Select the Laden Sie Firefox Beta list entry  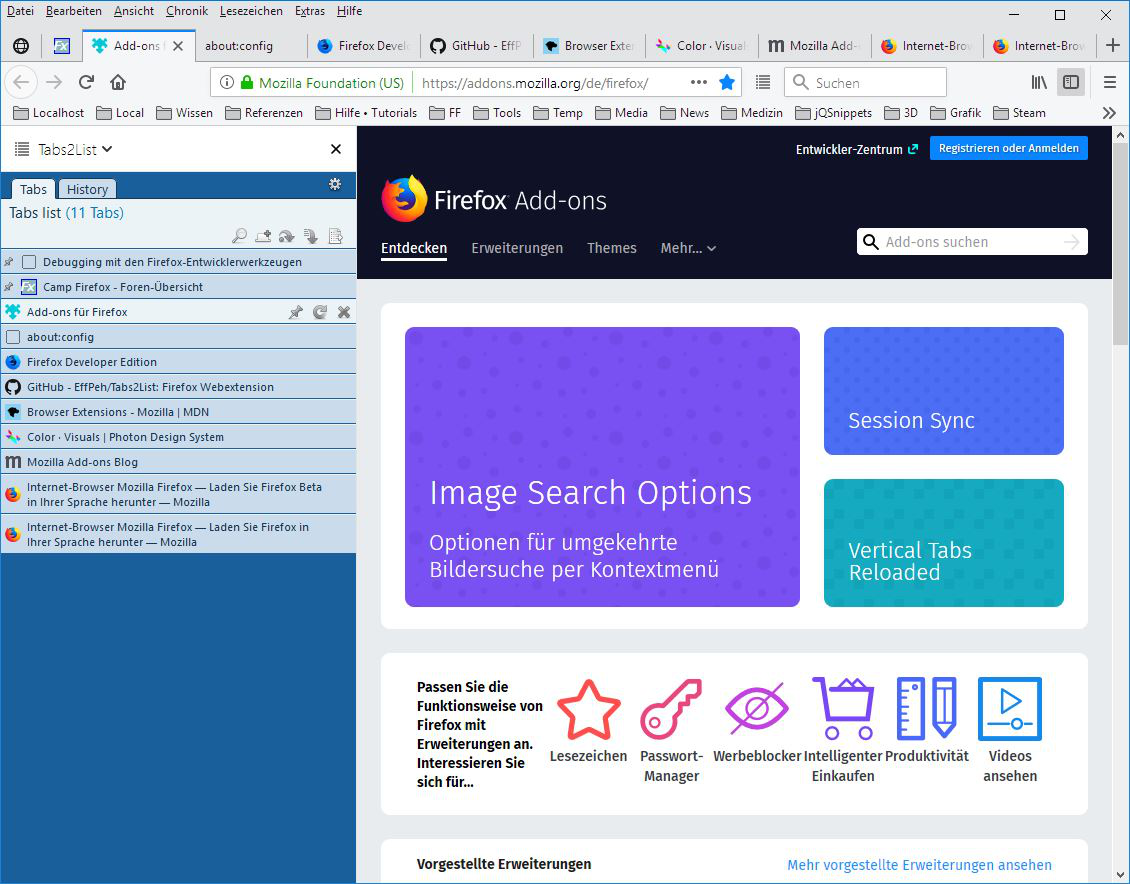click(x=179, y=494)
